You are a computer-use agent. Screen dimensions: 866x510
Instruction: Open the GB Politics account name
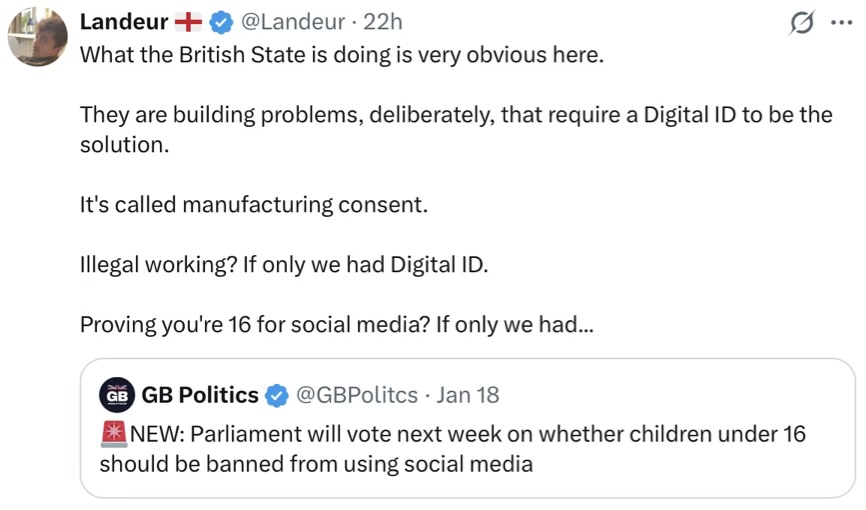[200, 395]
